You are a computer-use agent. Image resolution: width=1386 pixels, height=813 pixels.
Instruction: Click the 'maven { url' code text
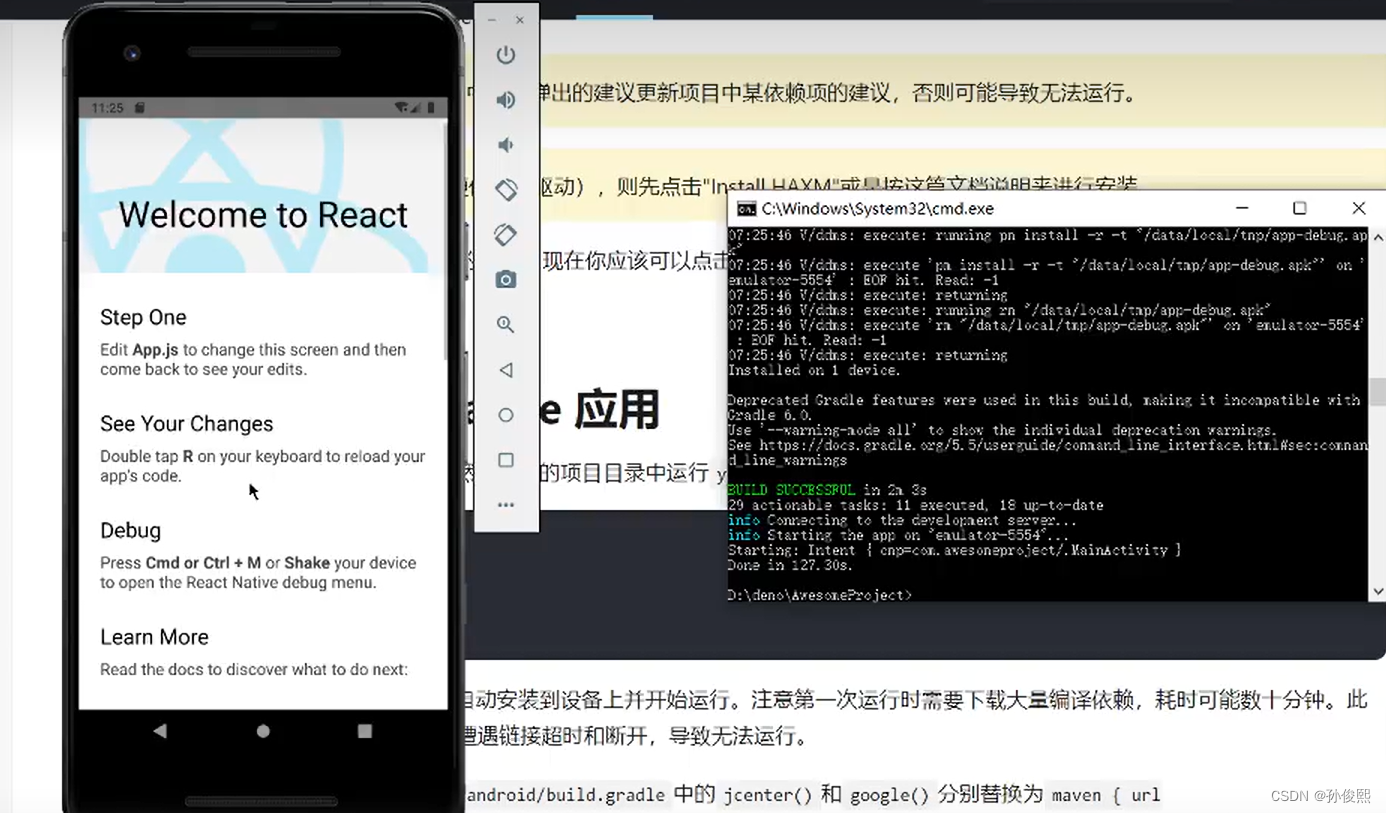[x=1105, y=795]
